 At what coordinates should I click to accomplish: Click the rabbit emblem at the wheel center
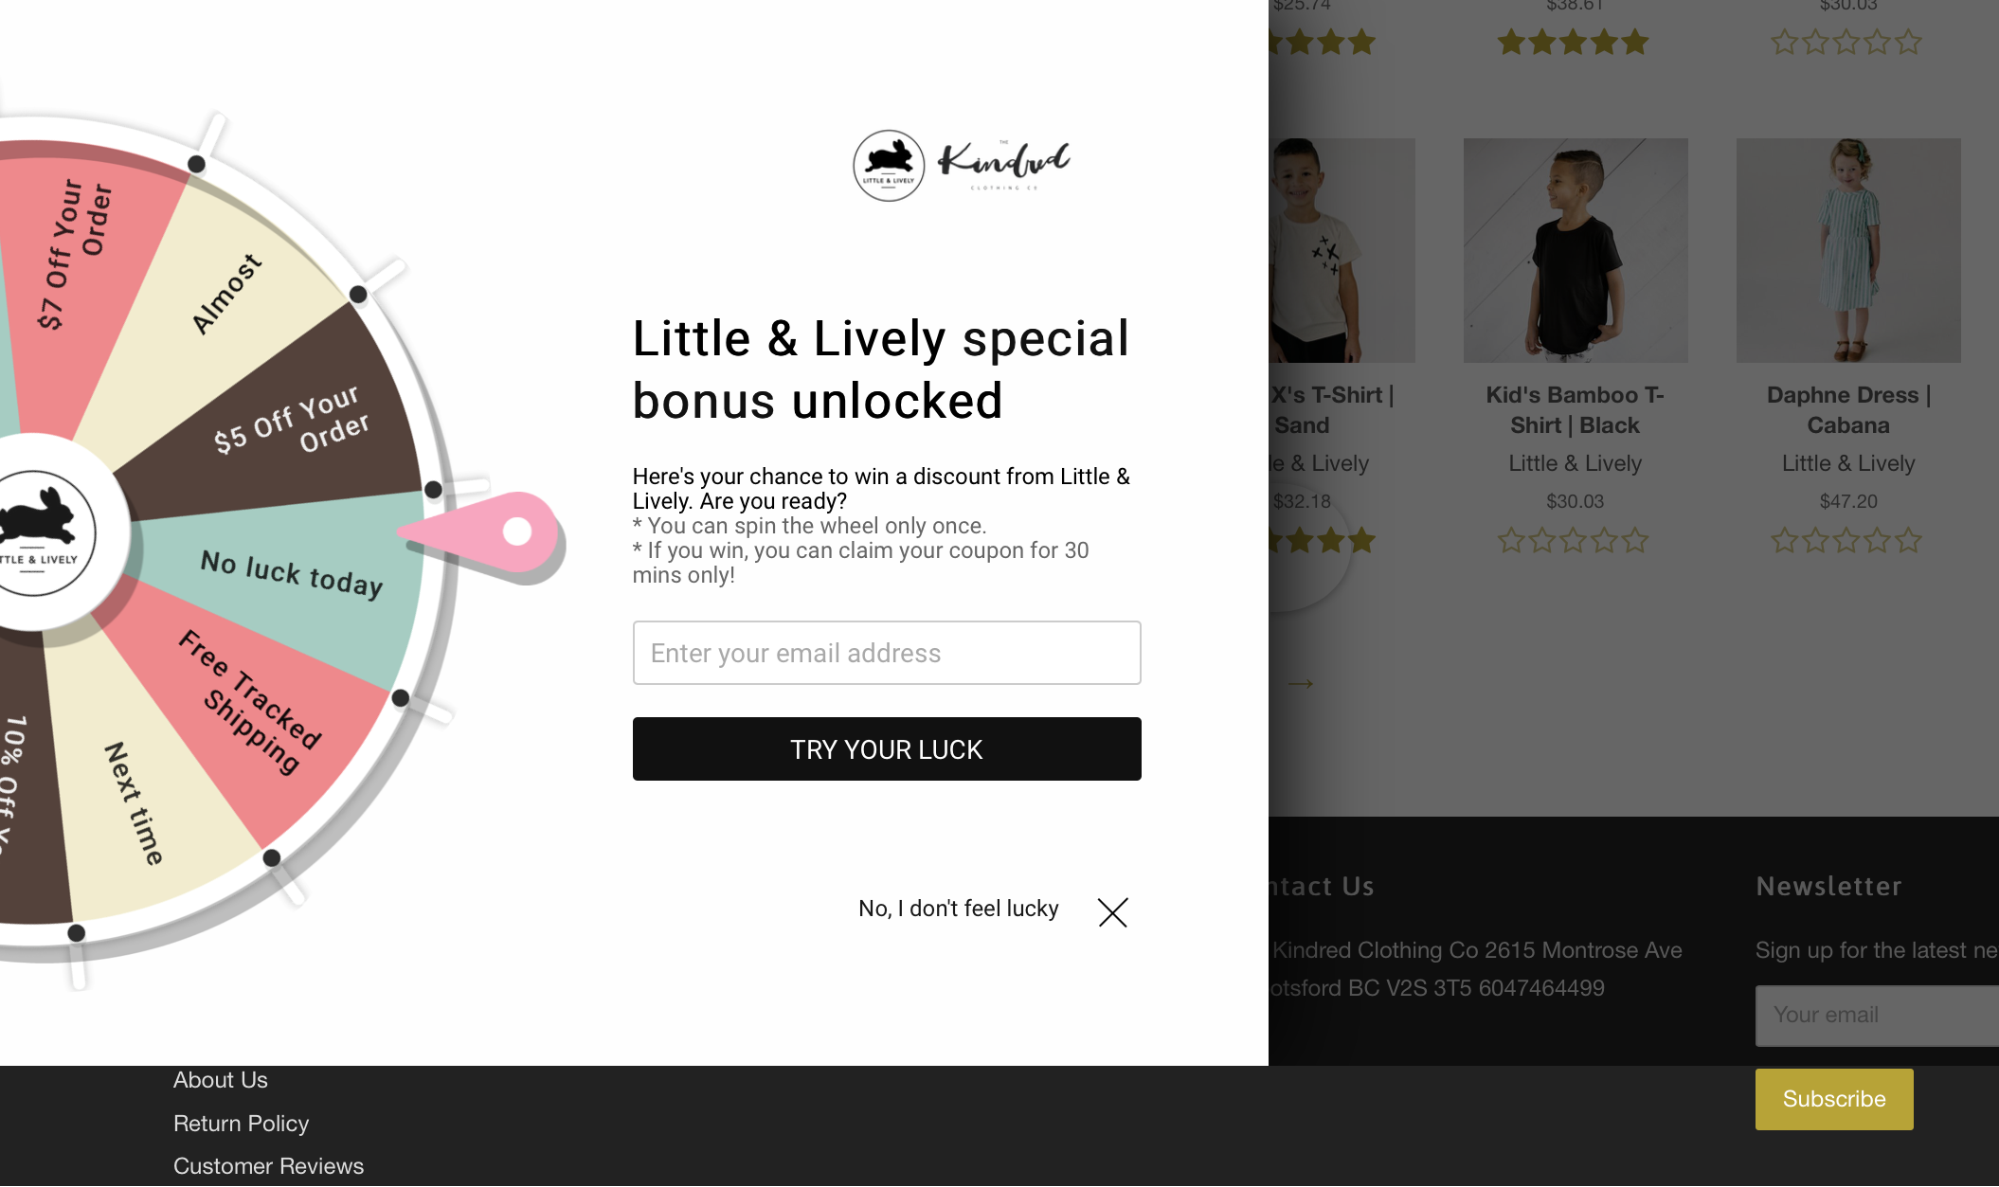[38, 532]
